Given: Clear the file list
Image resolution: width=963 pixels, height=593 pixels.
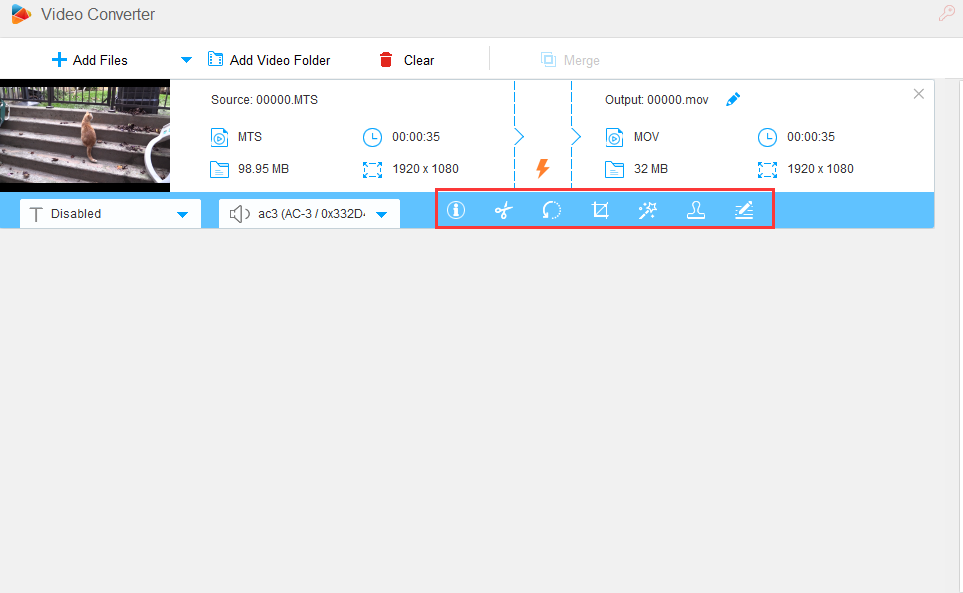Looking at the screenshot, I should [407, 60].
